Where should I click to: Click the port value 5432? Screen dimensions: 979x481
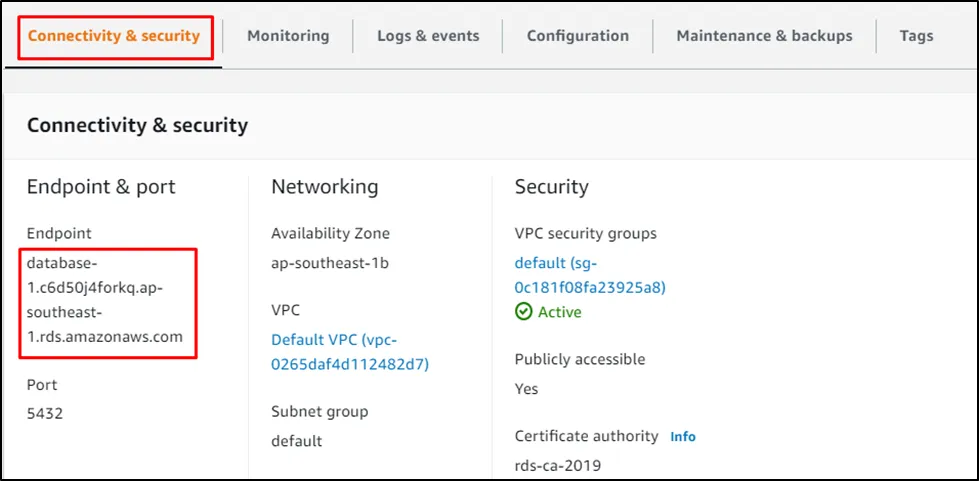coord(45,413)
